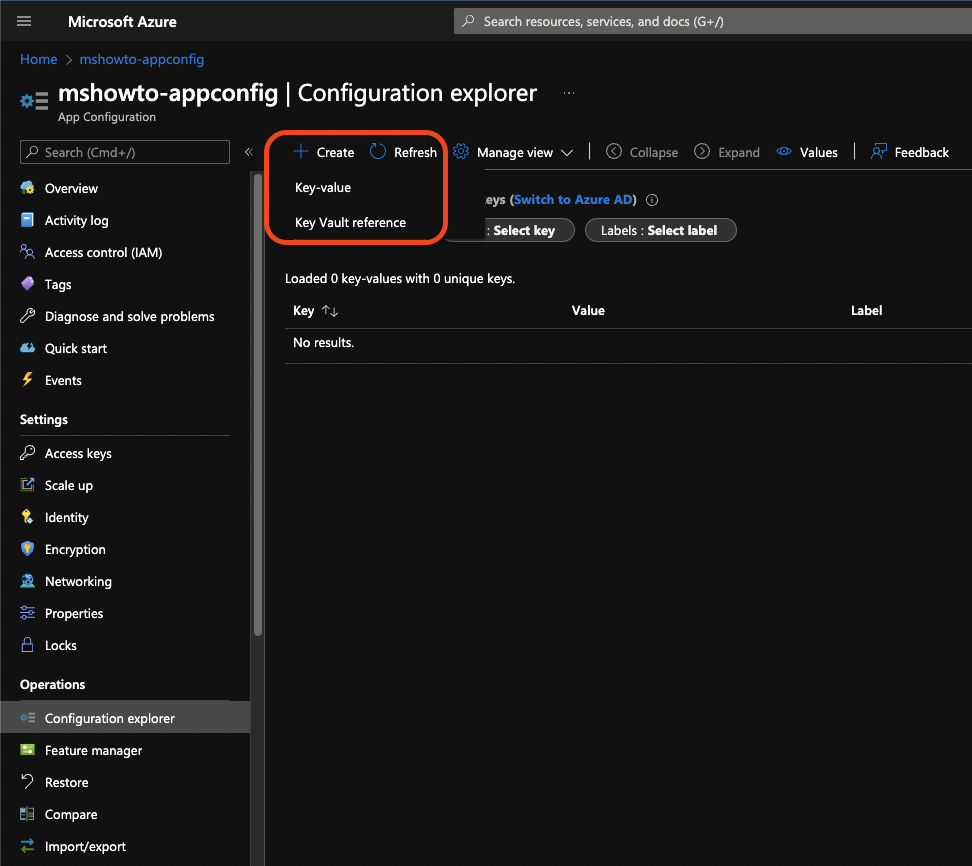Viewport: 972px width, 866px height.
Task: Open Diagnose and solve problems
Action: pos(129,316)
